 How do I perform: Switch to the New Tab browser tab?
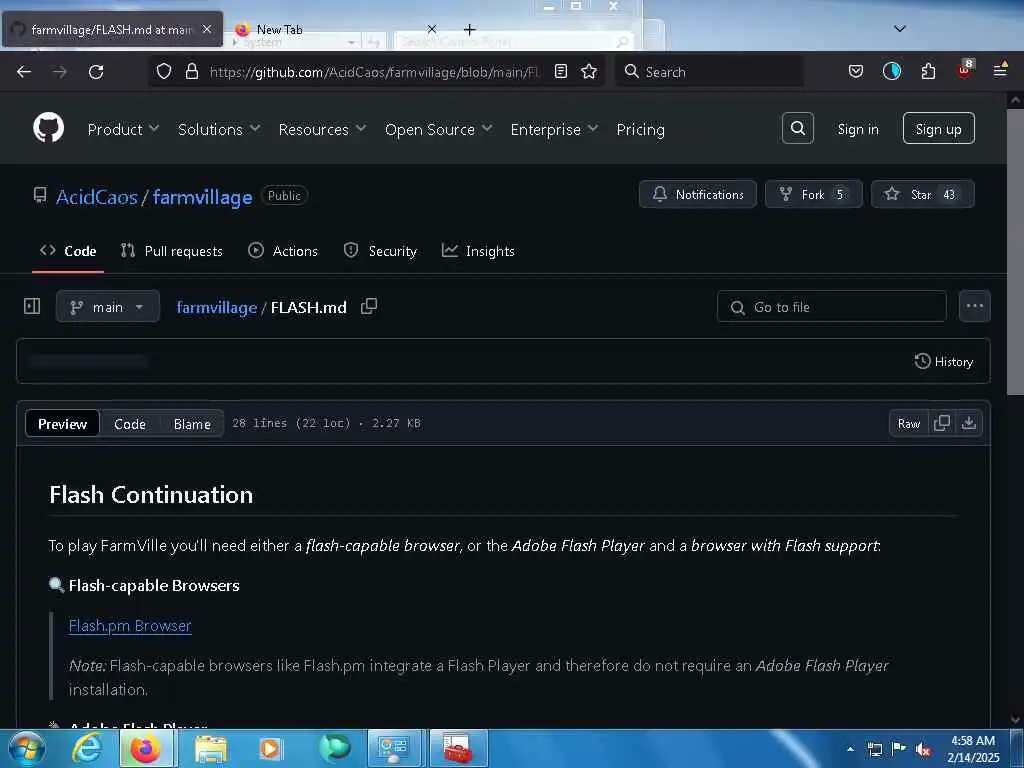click(x=334, y=29)
